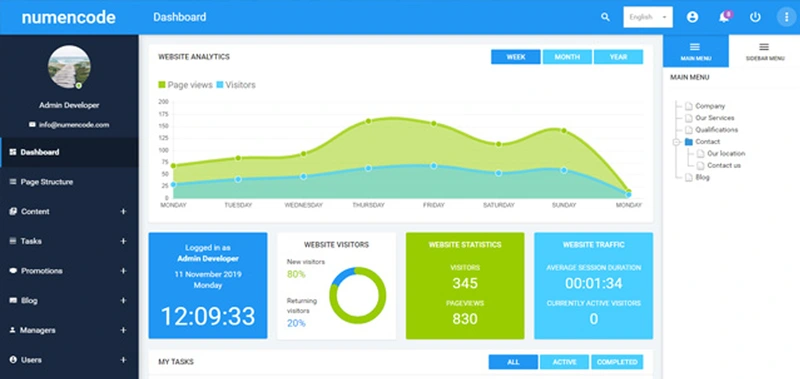Click the website visitors donut chart

[x=358, y=295]
